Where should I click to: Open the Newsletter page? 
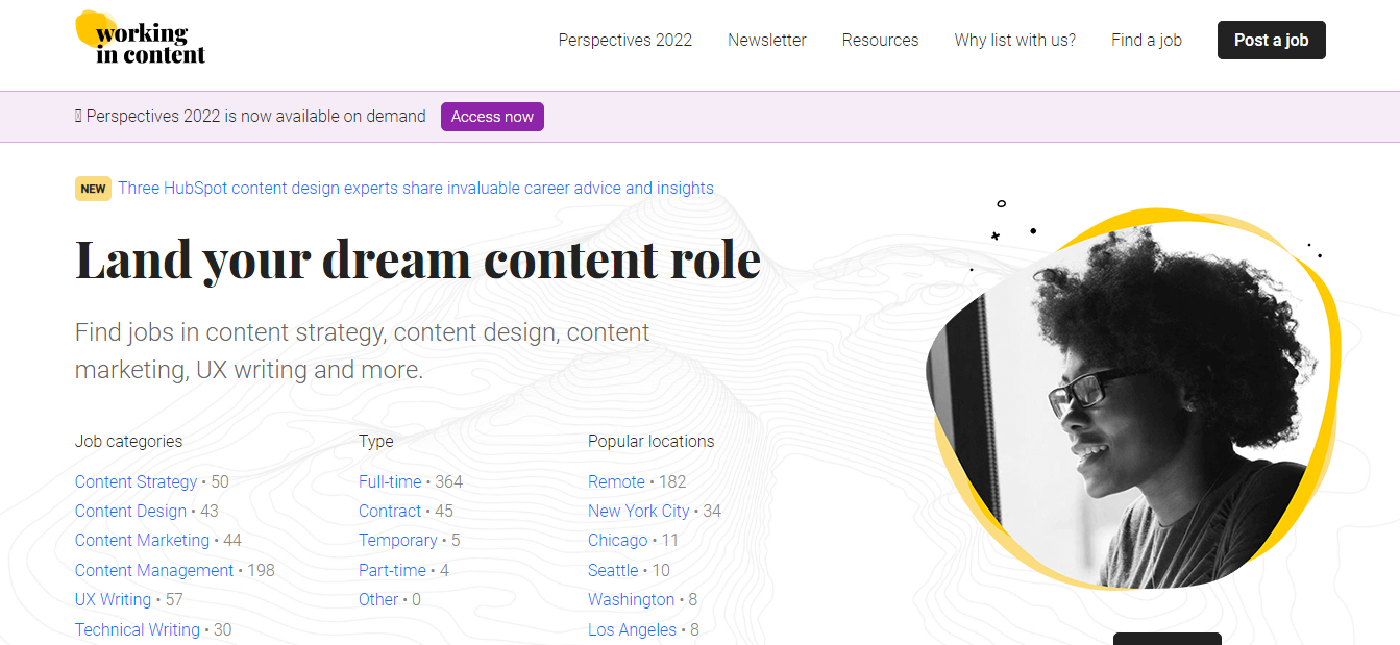click(767, 40)
